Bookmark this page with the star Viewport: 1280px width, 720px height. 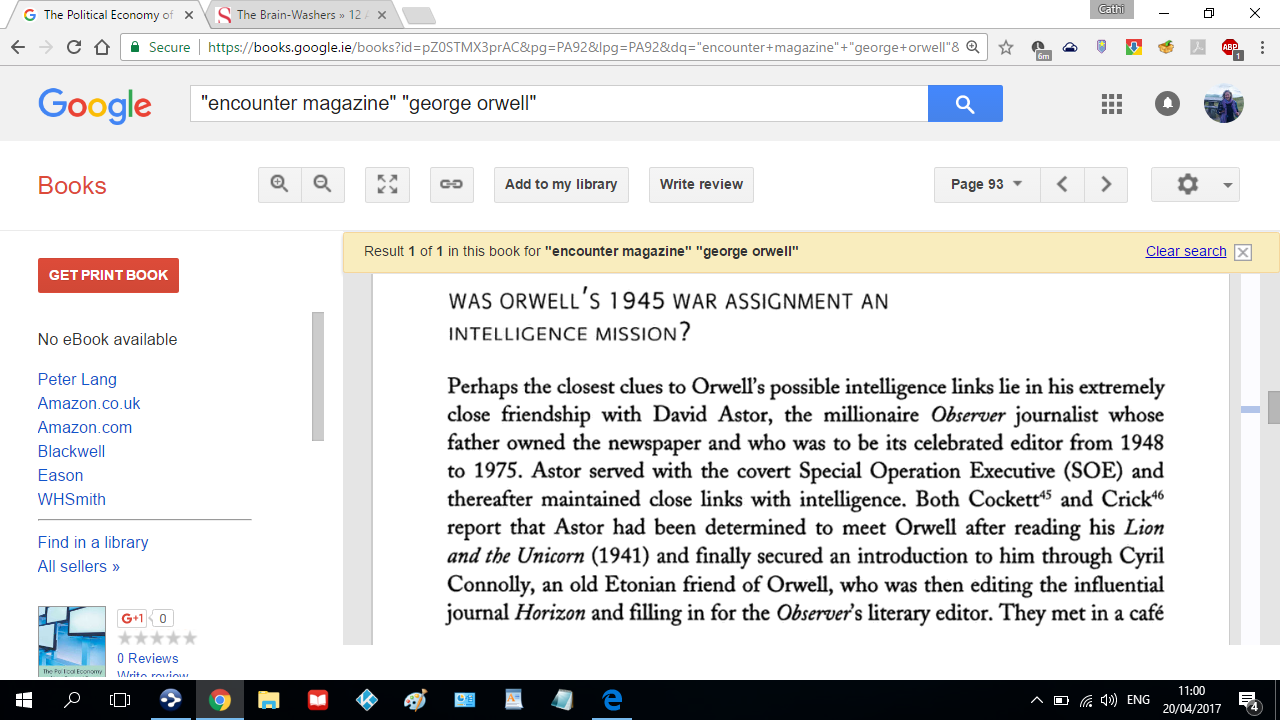click(1006, 48)
